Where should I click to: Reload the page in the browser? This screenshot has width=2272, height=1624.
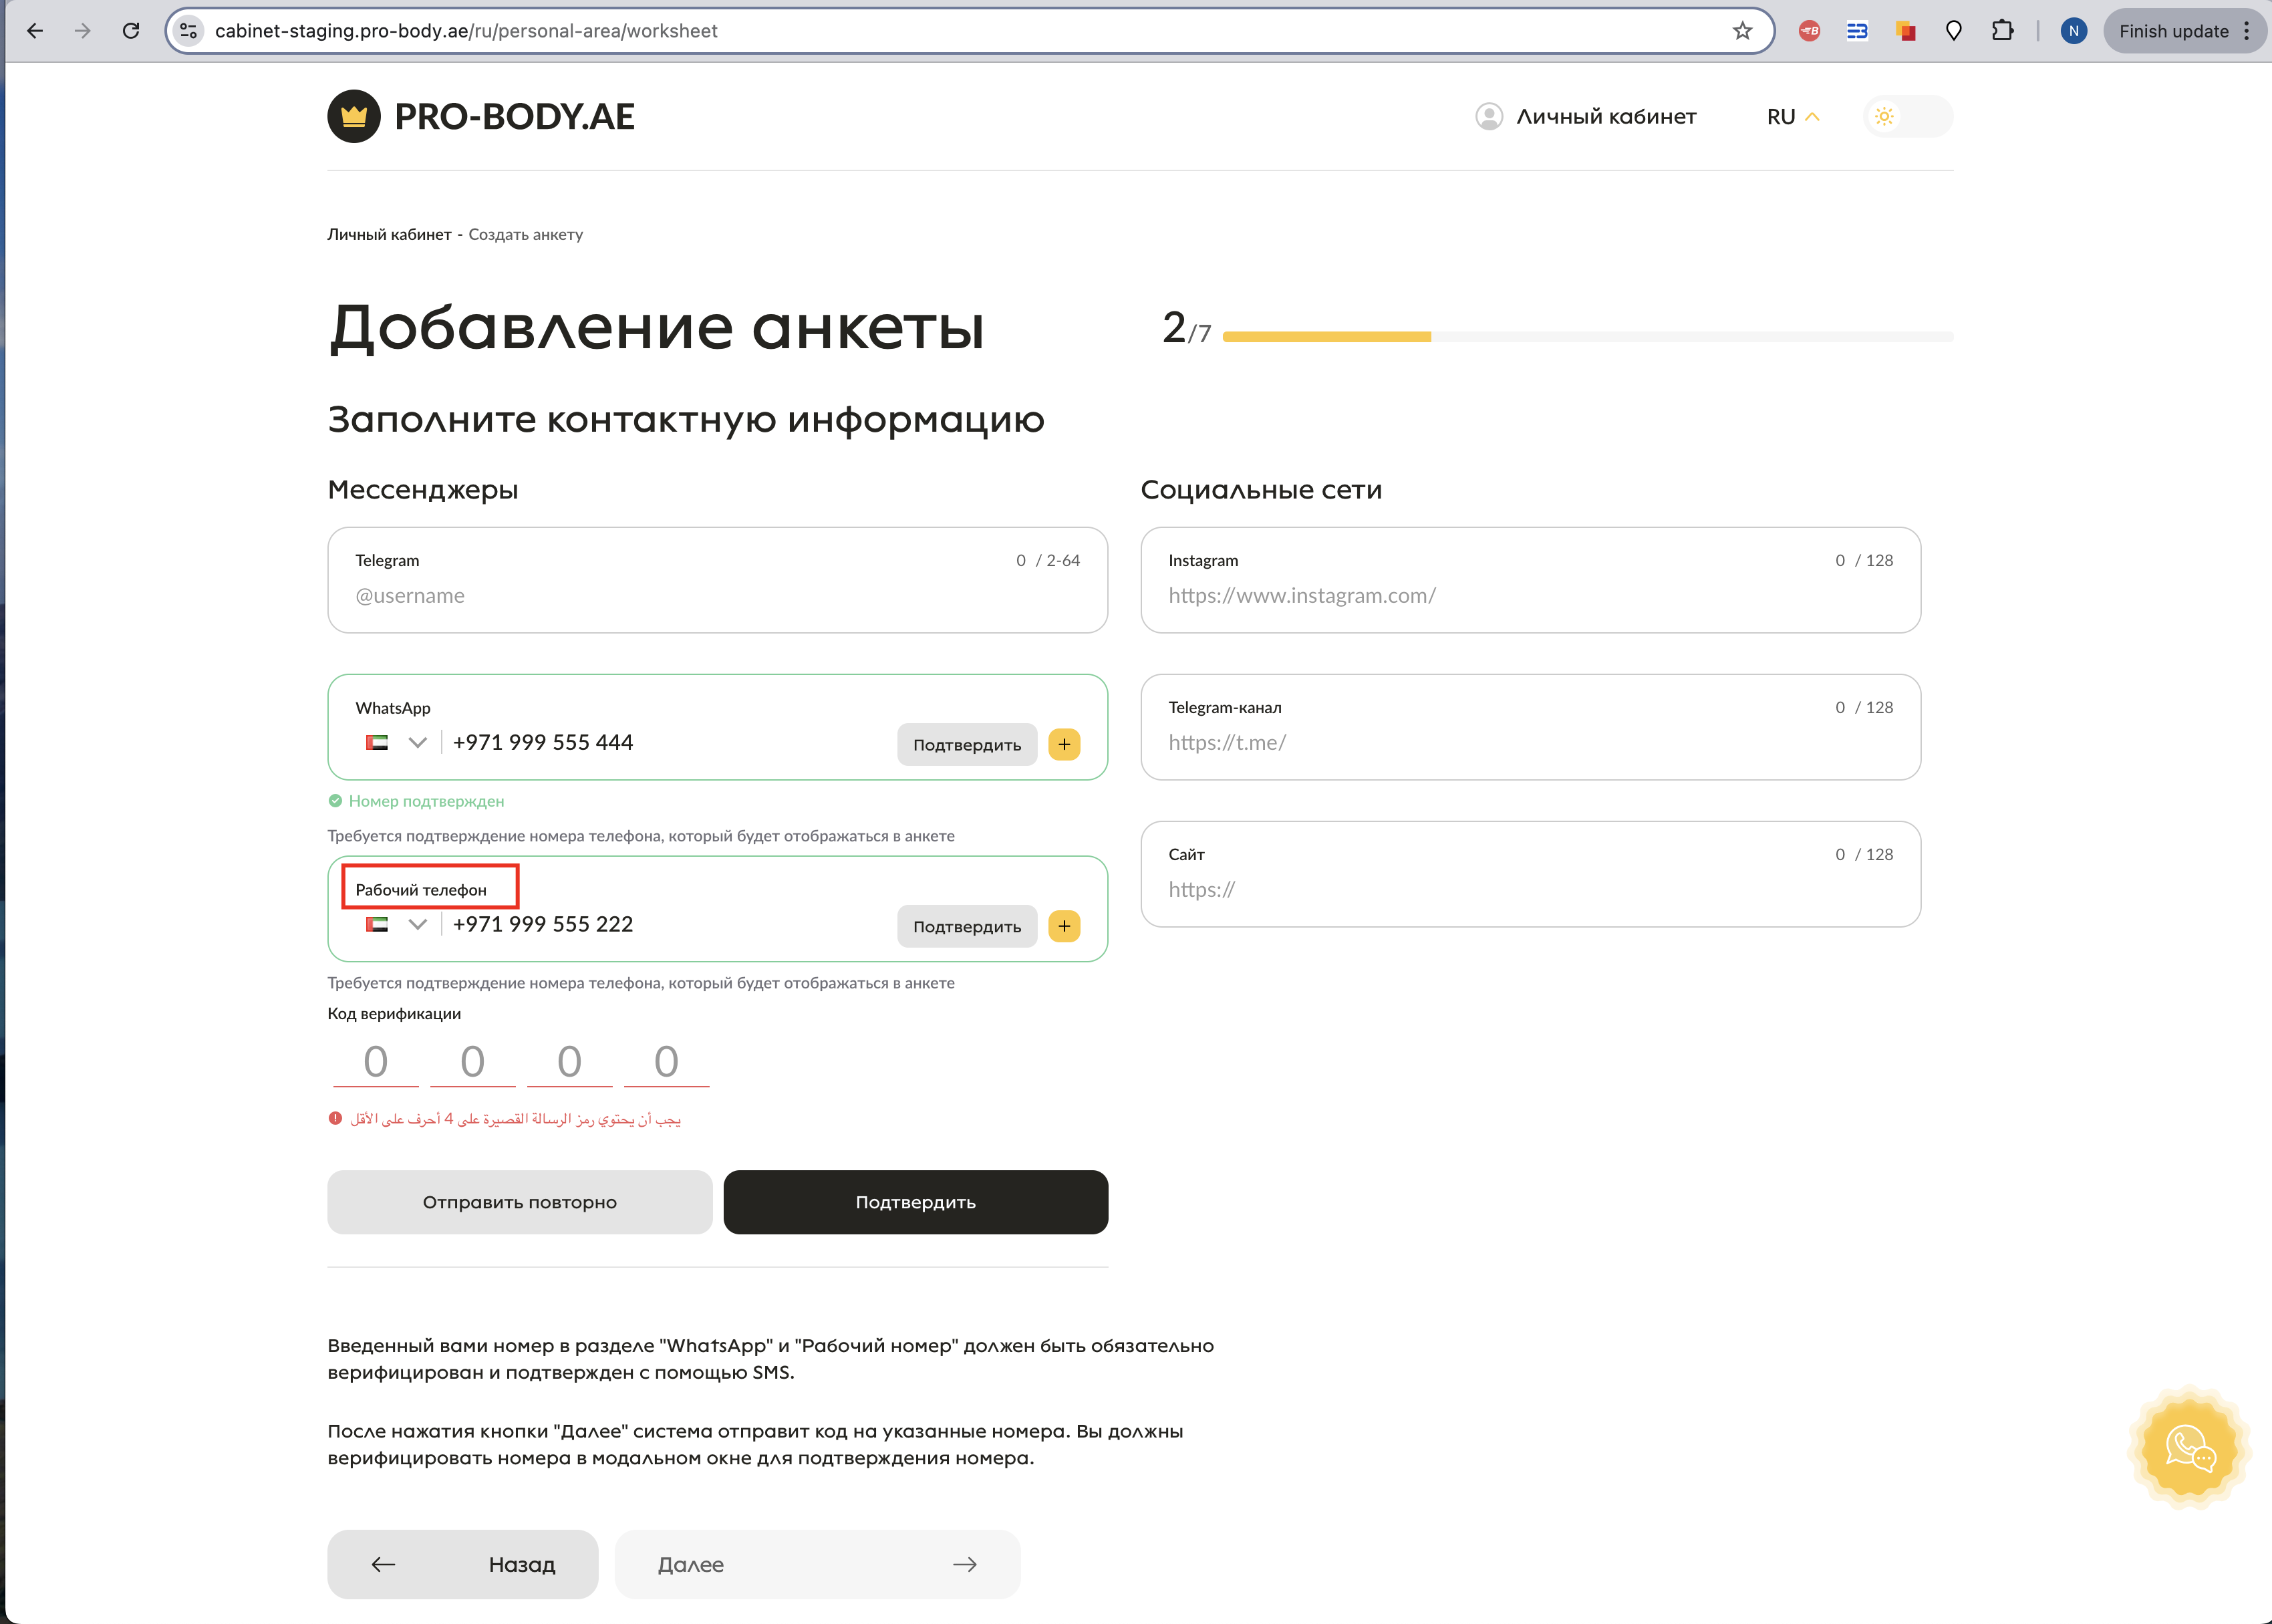131,31
